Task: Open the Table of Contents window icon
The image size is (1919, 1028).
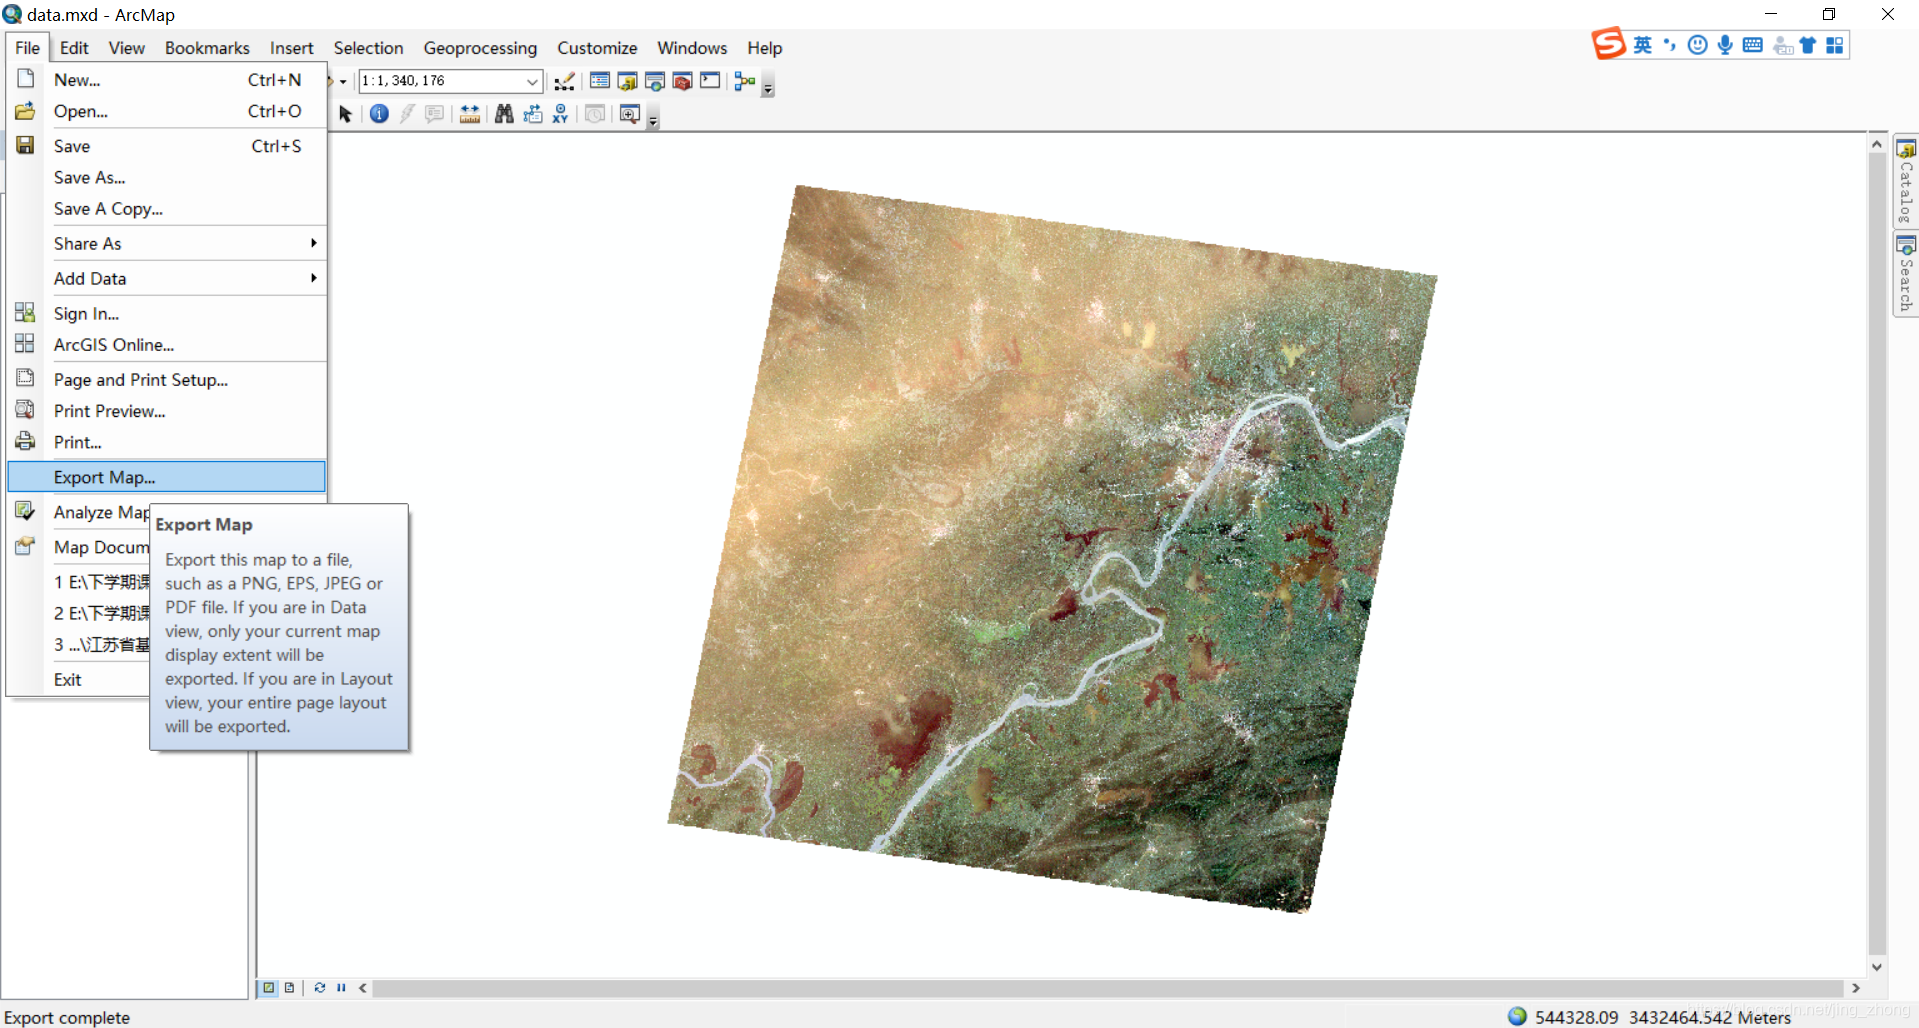Action: [600, 81]
